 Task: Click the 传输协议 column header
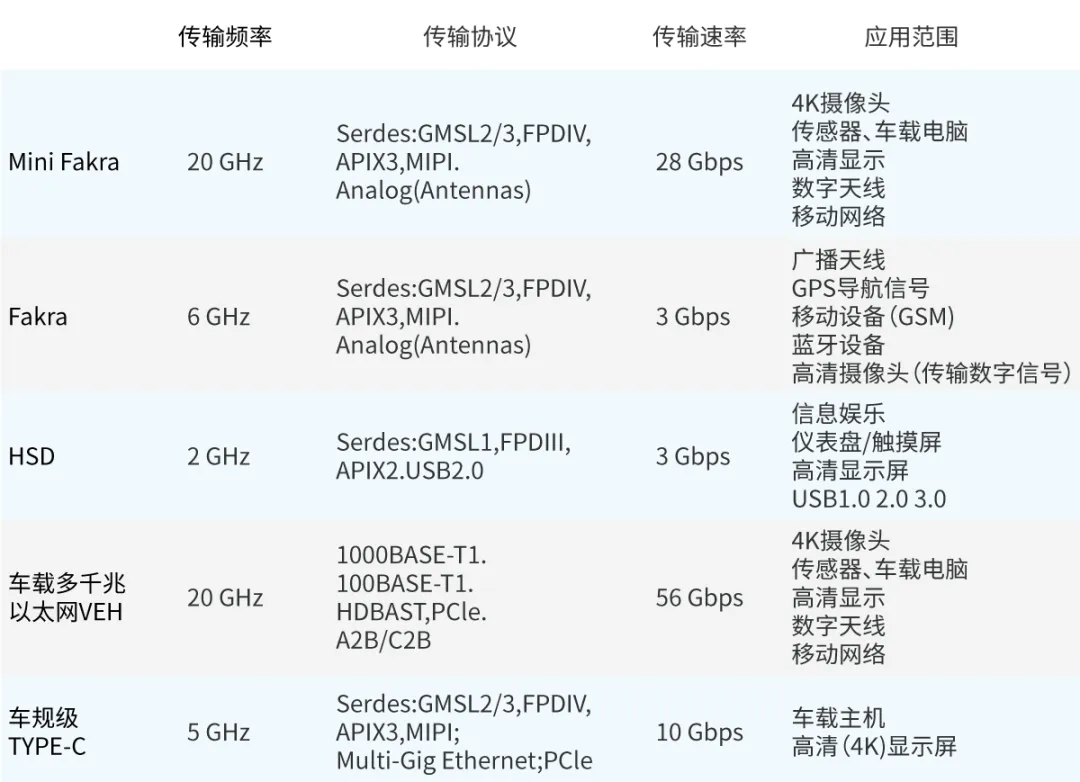(x=470, y=37)
